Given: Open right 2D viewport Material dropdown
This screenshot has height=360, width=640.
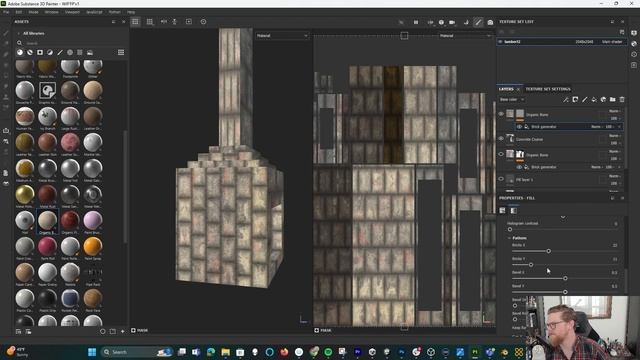Looking at the screenshot, I should point(465,36).
